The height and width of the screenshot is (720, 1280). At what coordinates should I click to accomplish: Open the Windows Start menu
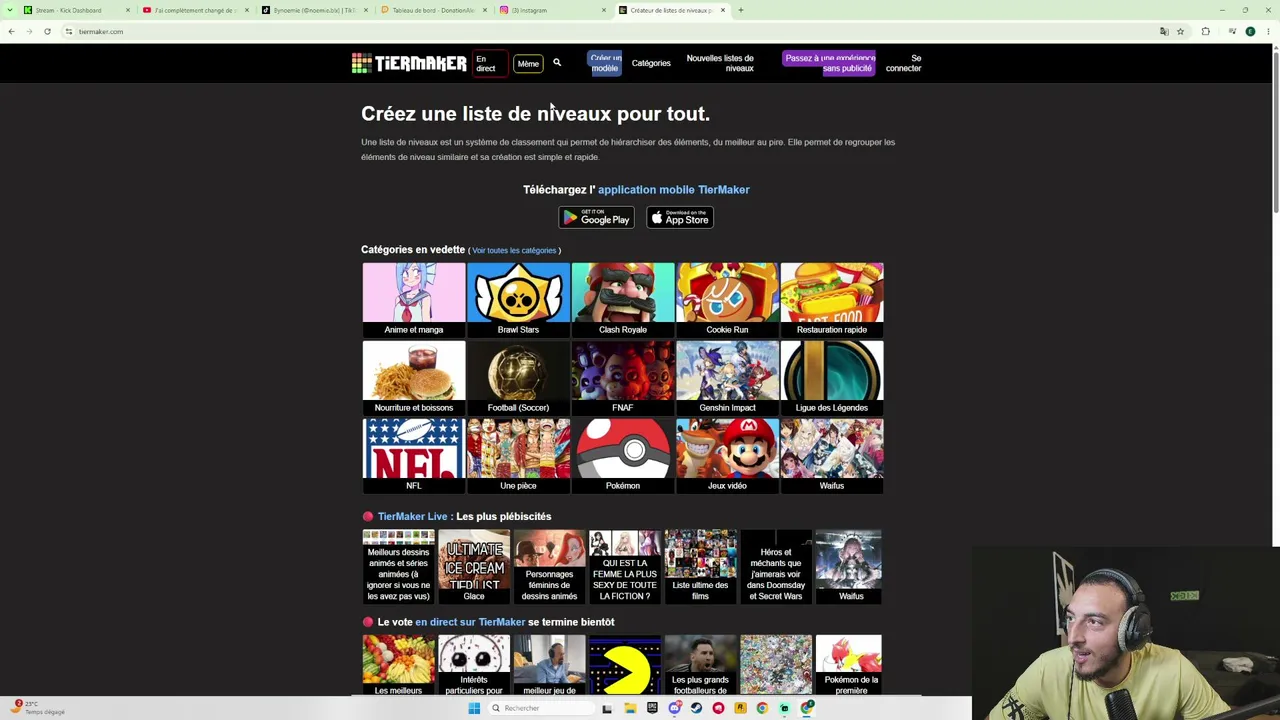[x=474, y=708]
